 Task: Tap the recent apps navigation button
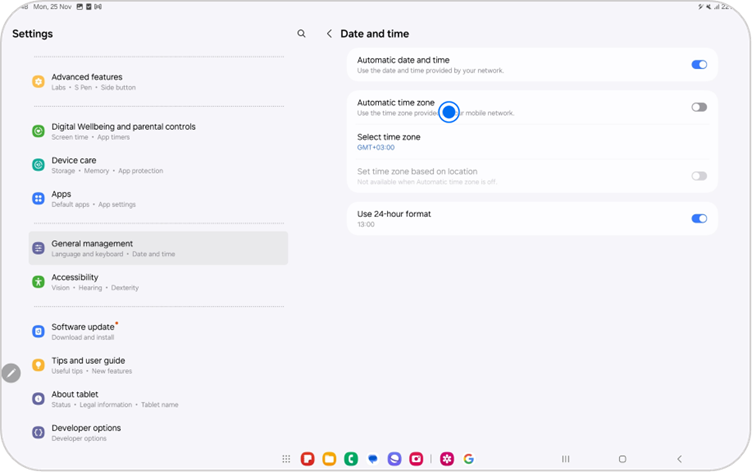[565, 459]
